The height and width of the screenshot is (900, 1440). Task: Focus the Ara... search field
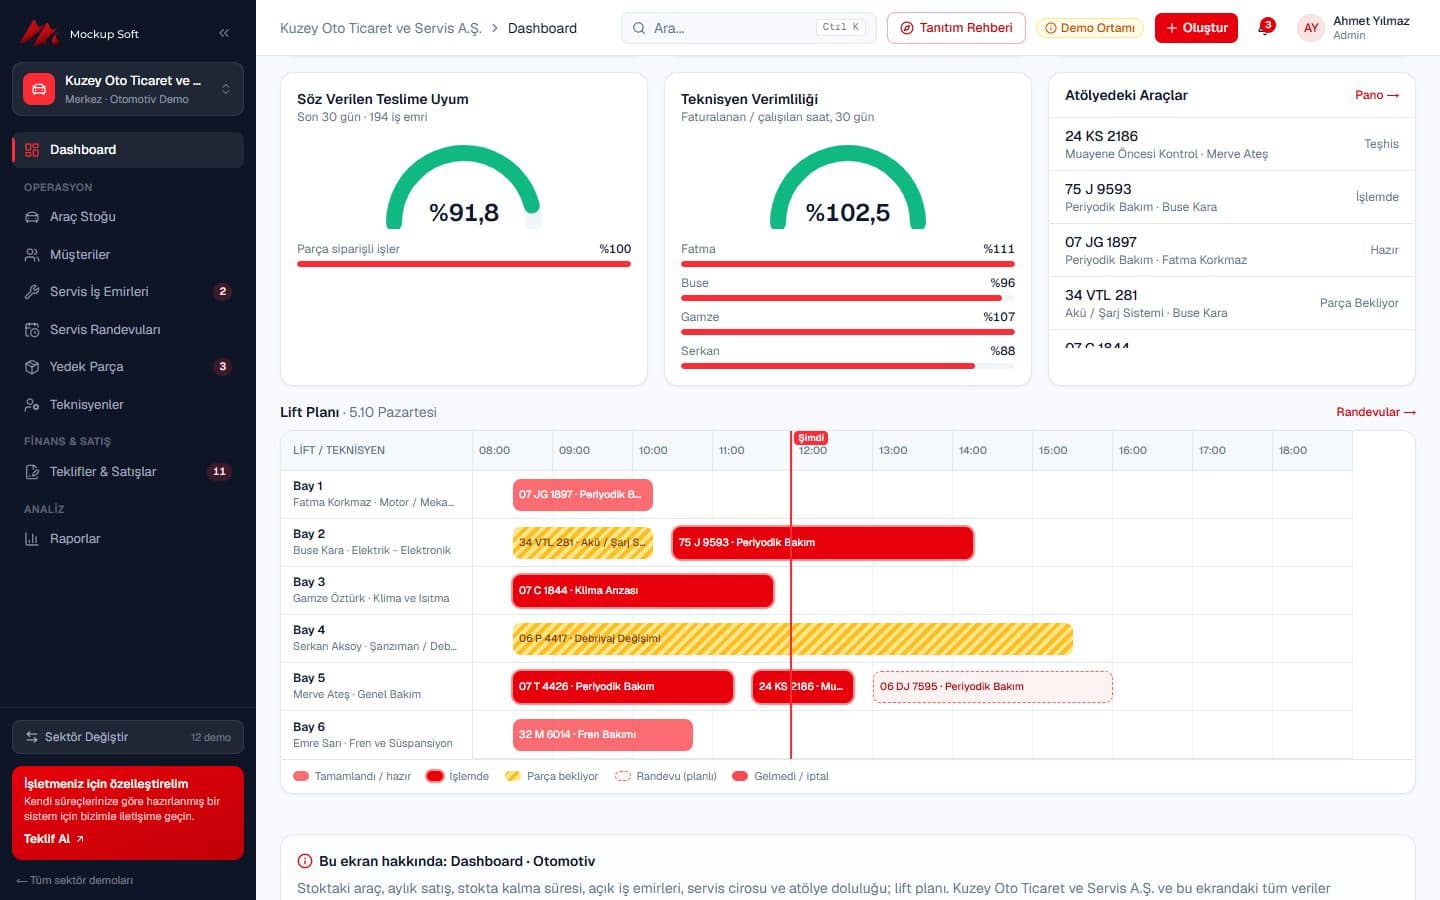(x=748, y=28)
